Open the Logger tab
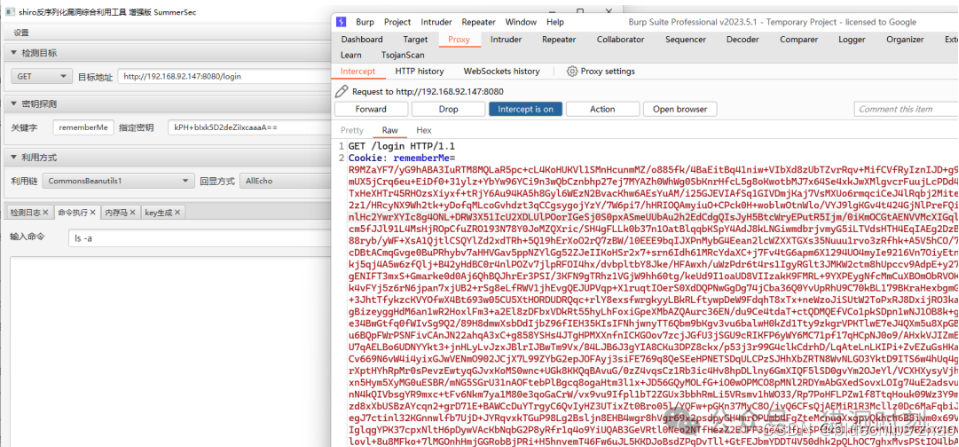The height and width of the screenshot is (447, 959). pyautogui.click(x=852, y=39)
